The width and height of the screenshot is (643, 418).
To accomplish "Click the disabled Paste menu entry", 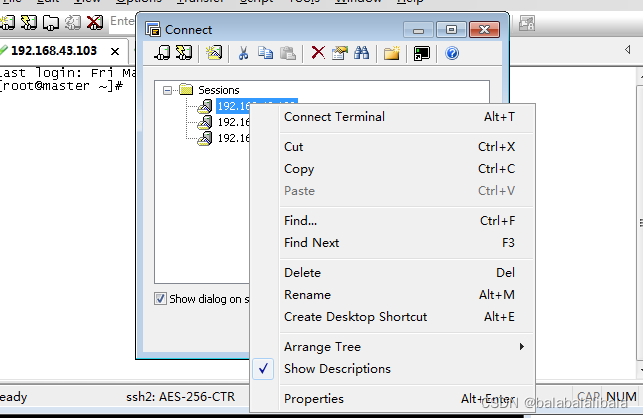I will [x=392, y=191].
